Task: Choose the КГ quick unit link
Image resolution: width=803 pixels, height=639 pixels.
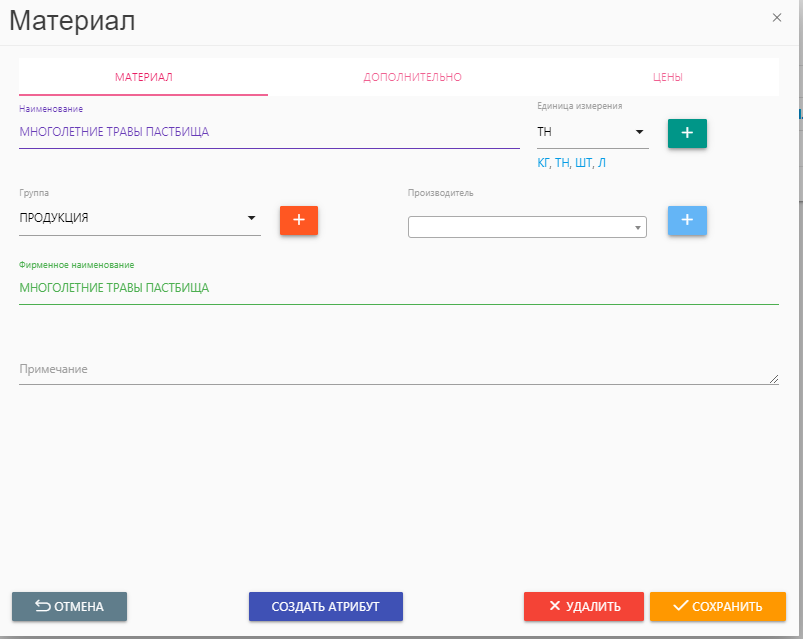Action: pyautogui.click(x=544, y=163)
